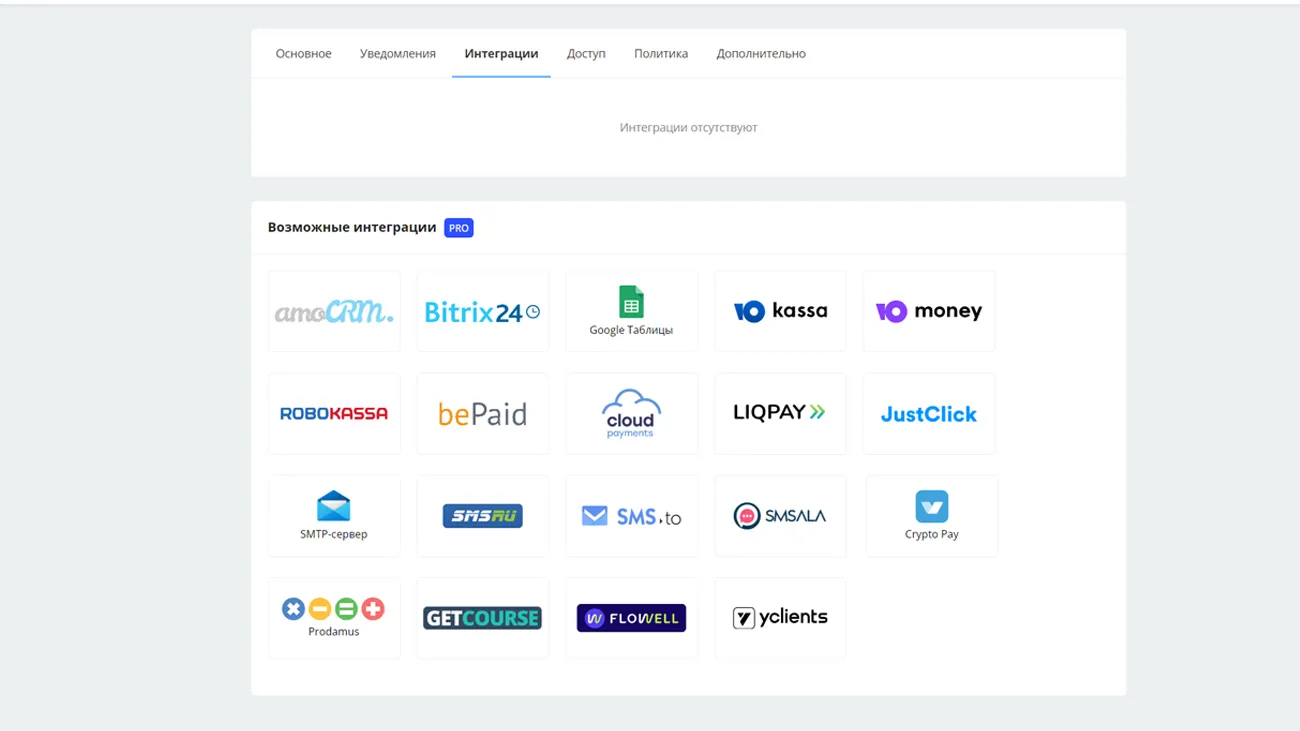Viewport: 1300px width, 731px height.
Task: Open the Политика tab
Action: (661, 54)
